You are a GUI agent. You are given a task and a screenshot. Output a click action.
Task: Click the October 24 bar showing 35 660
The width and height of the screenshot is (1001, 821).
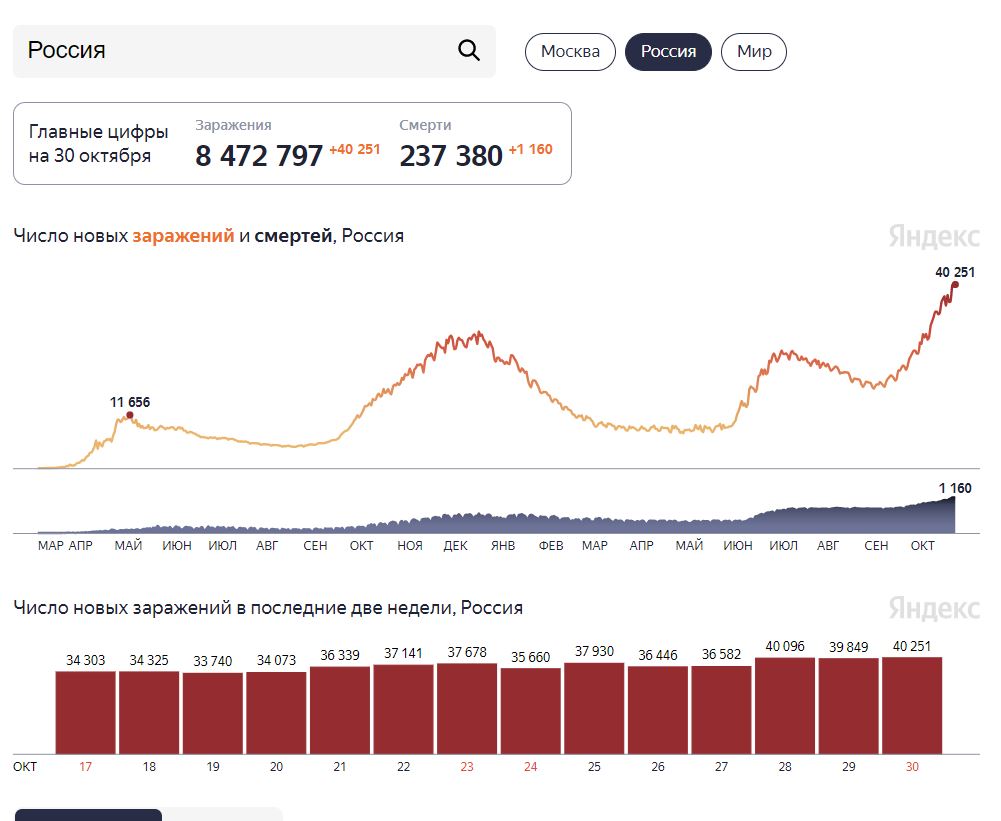point(531,711)
